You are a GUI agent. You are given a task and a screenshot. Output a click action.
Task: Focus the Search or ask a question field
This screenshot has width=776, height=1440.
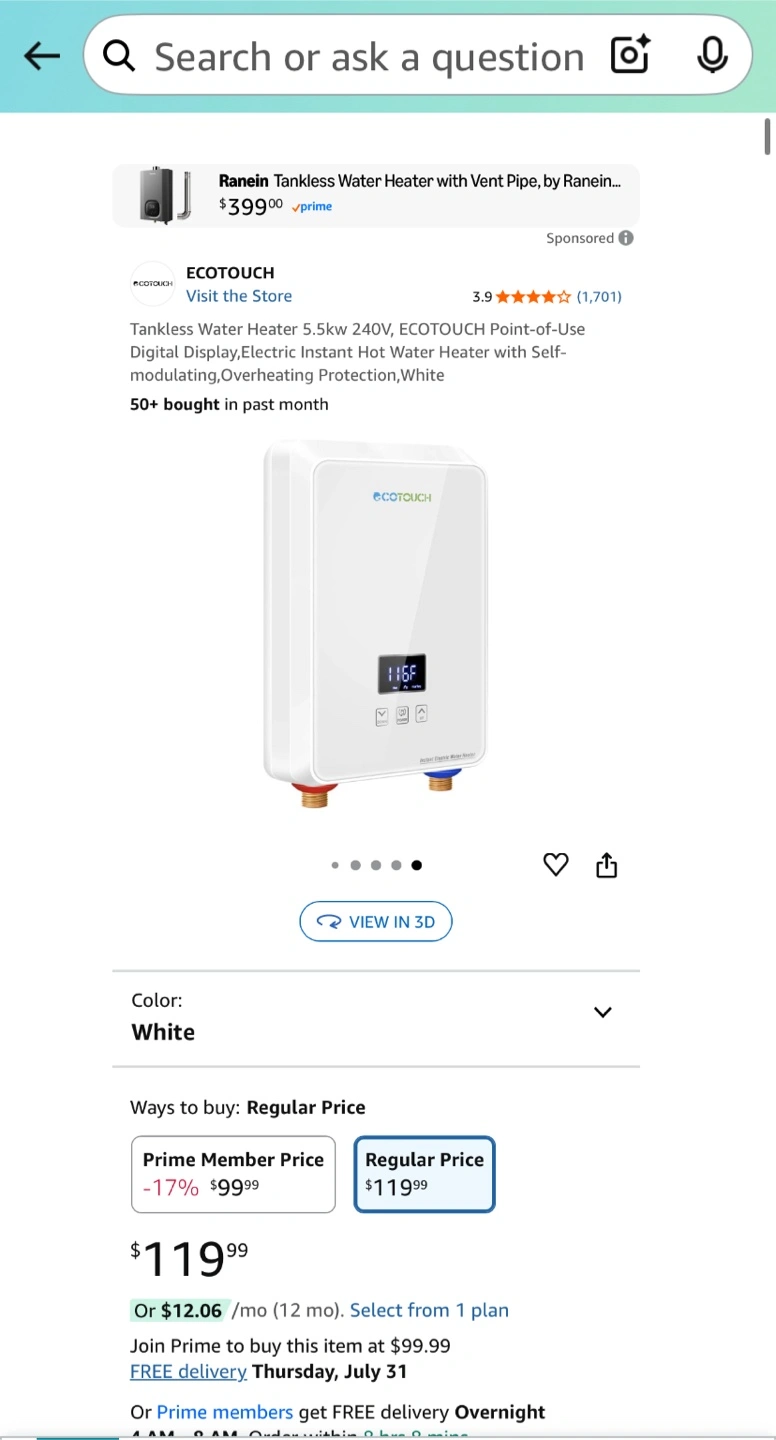coord(368,57)
